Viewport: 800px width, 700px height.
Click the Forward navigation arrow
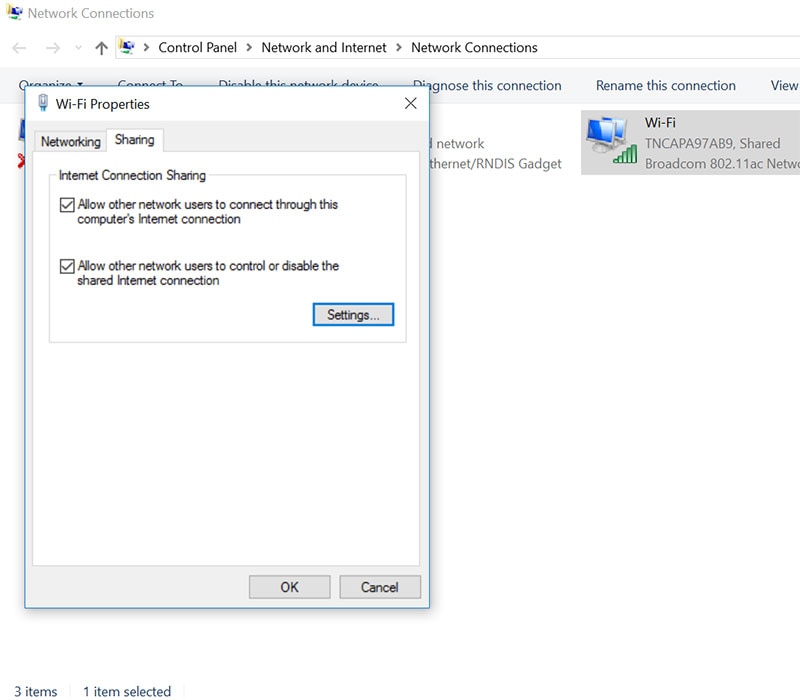(53, 48)
